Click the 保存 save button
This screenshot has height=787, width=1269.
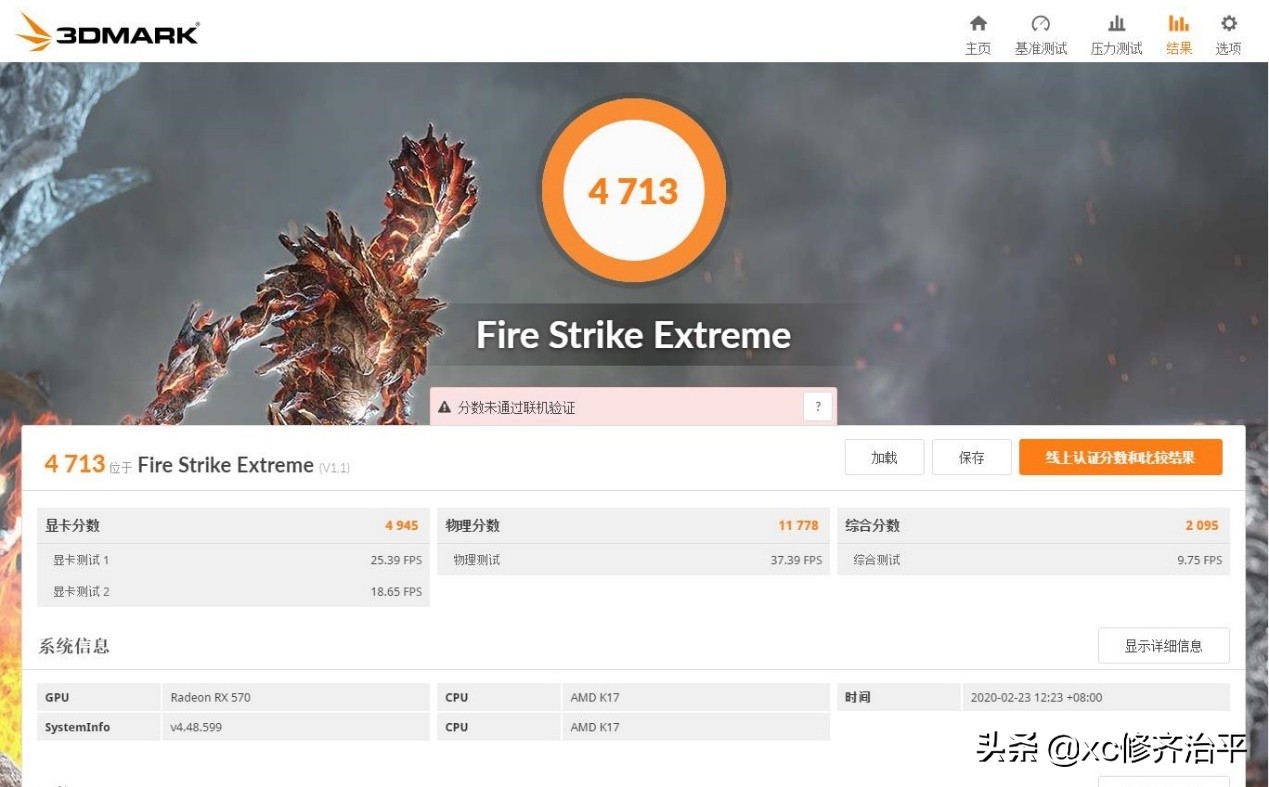971,457
